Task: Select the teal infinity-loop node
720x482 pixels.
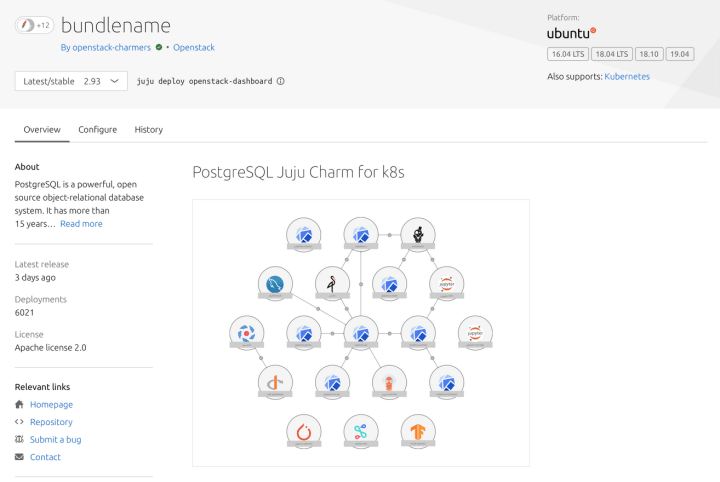Action: point(361,432)
